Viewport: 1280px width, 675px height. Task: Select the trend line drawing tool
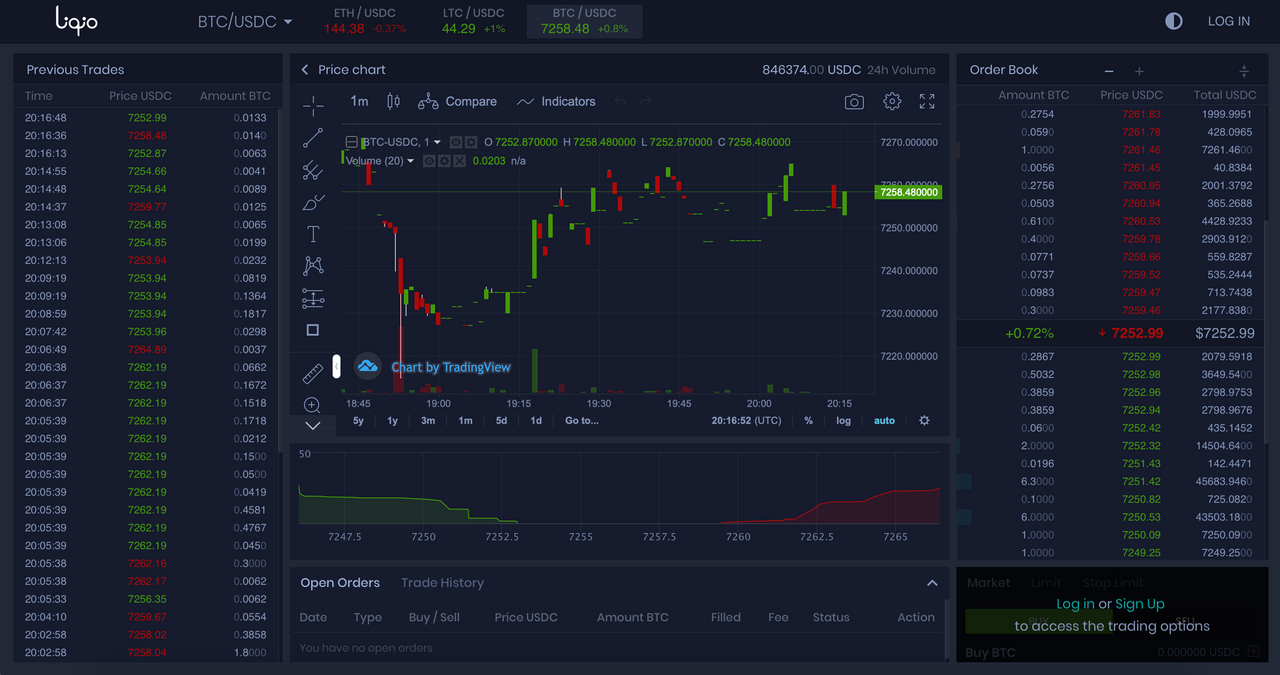[313, 138]
